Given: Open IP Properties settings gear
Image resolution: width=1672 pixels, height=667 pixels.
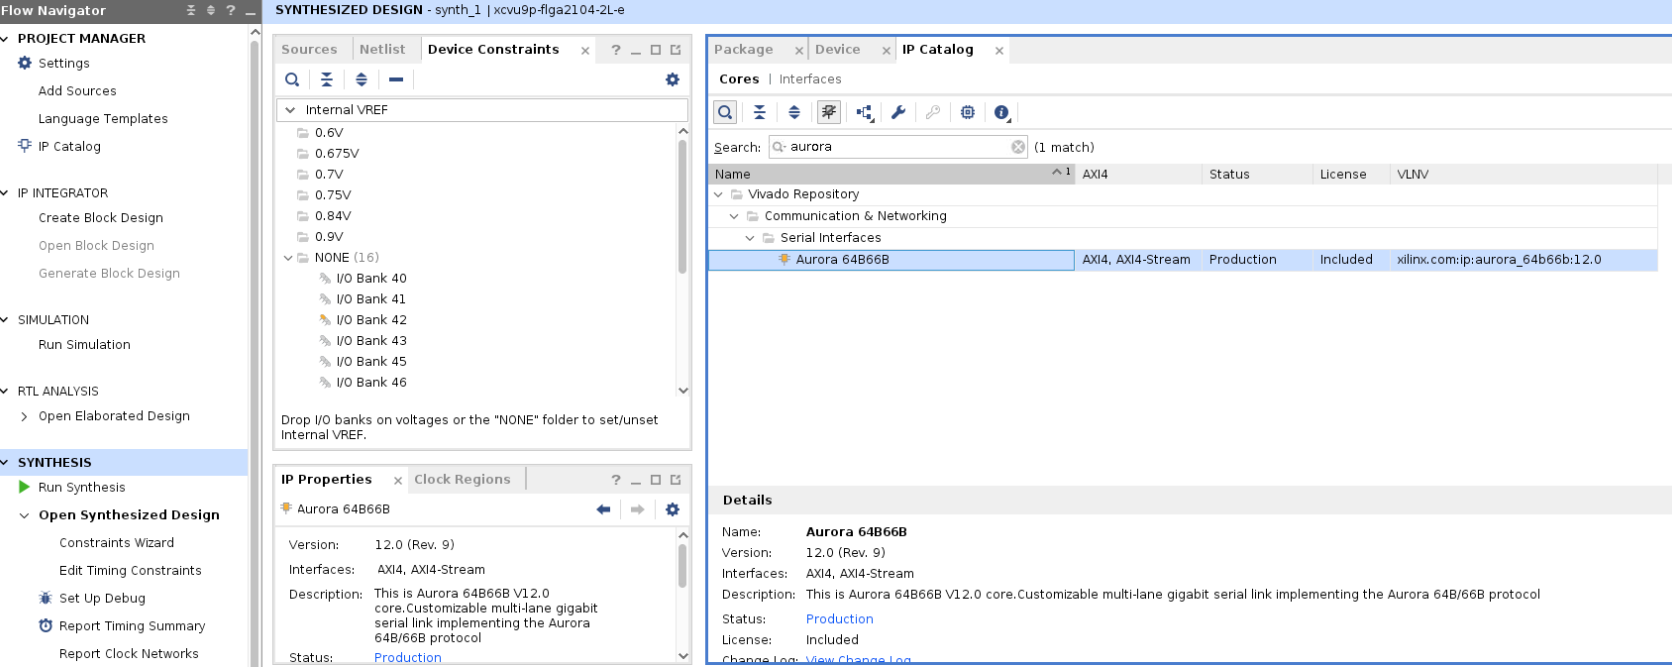Looking at the screenshot, I should point(672,509).
